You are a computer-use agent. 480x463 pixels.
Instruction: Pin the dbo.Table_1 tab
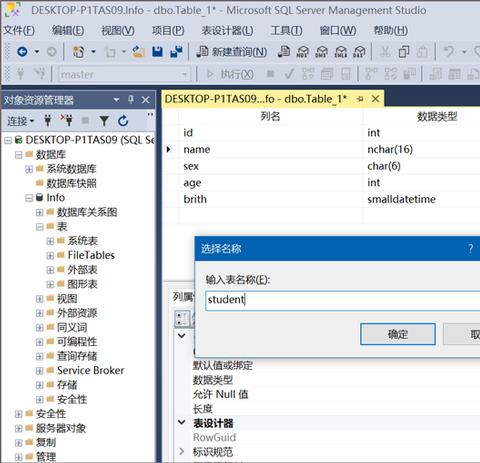(x=360, y=99)
